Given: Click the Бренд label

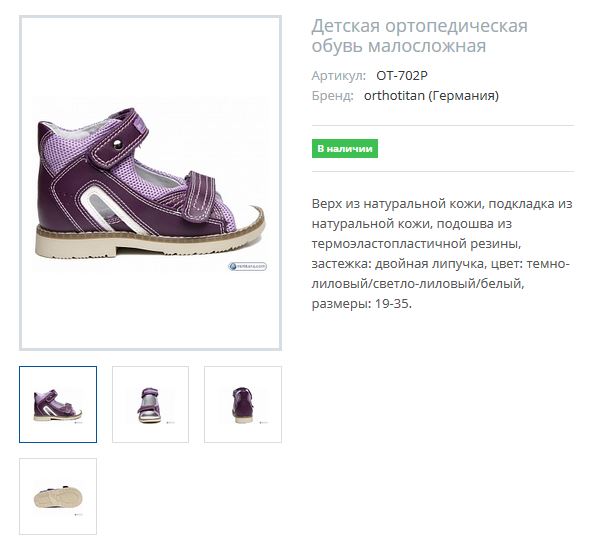Looking at the screenshot, I should tap(333, 96).
